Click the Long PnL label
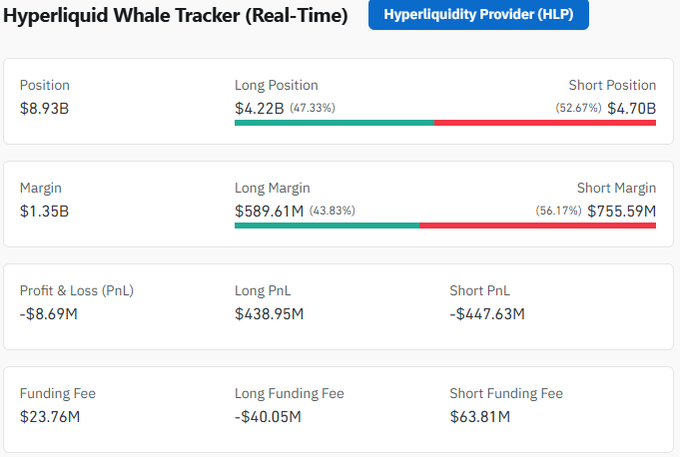The width and height of the screenshot is (680, 457). (x=263, y=291)
